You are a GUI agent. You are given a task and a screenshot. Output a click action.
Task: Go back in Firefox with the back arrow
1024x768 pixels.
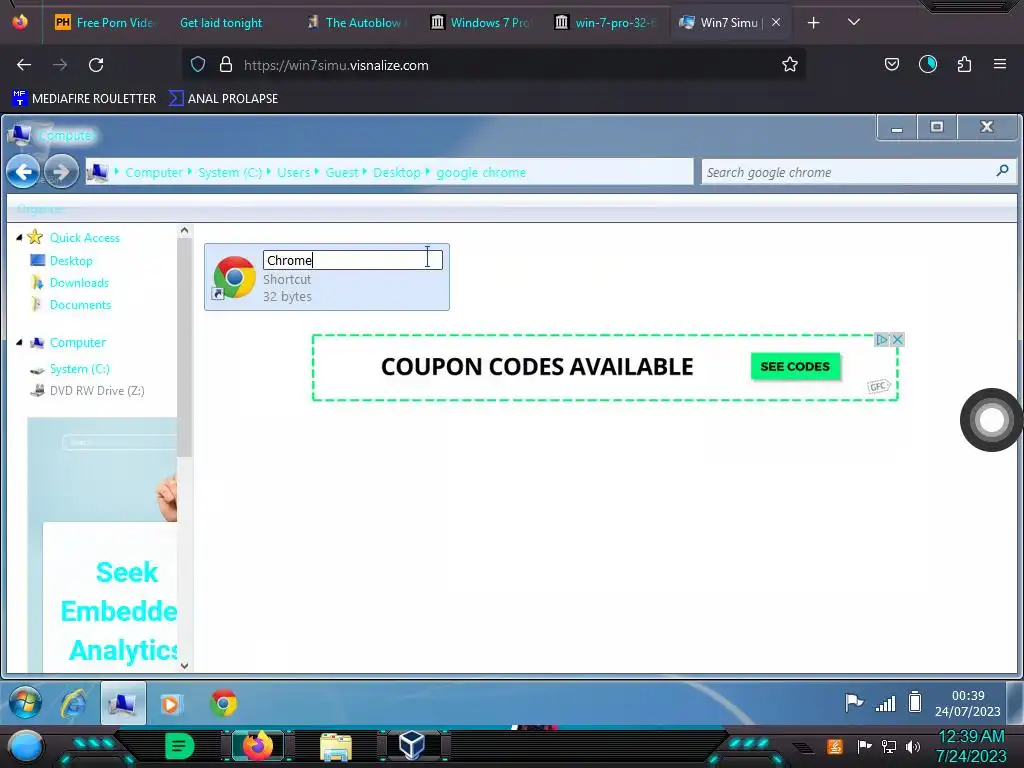pos(24,65)
